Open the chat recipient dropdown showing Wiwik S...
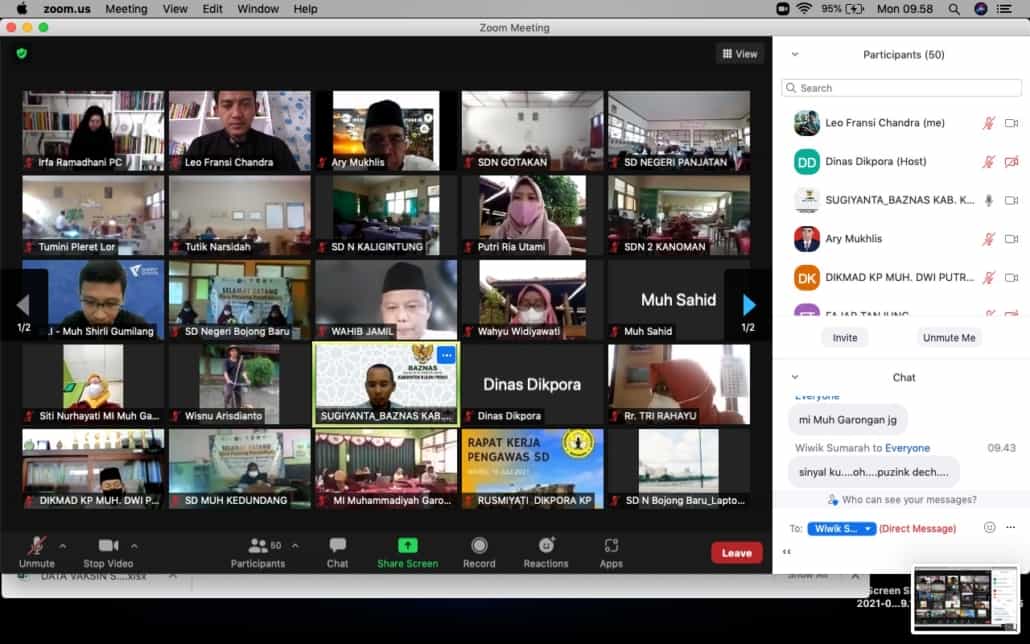This screenshot has height=644, width=1030. coord(841,528)
